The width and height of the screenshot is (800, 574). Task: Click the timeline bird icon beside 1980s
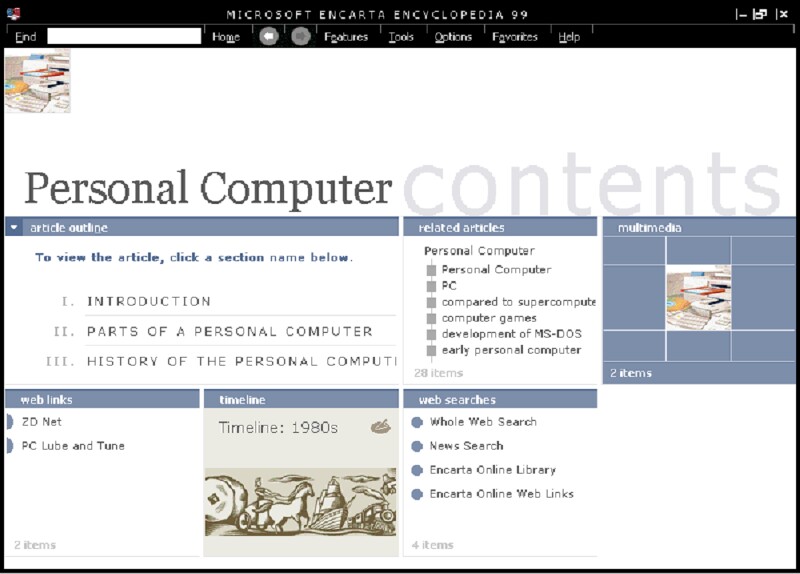pyautogui.click(x=381, y=427)
